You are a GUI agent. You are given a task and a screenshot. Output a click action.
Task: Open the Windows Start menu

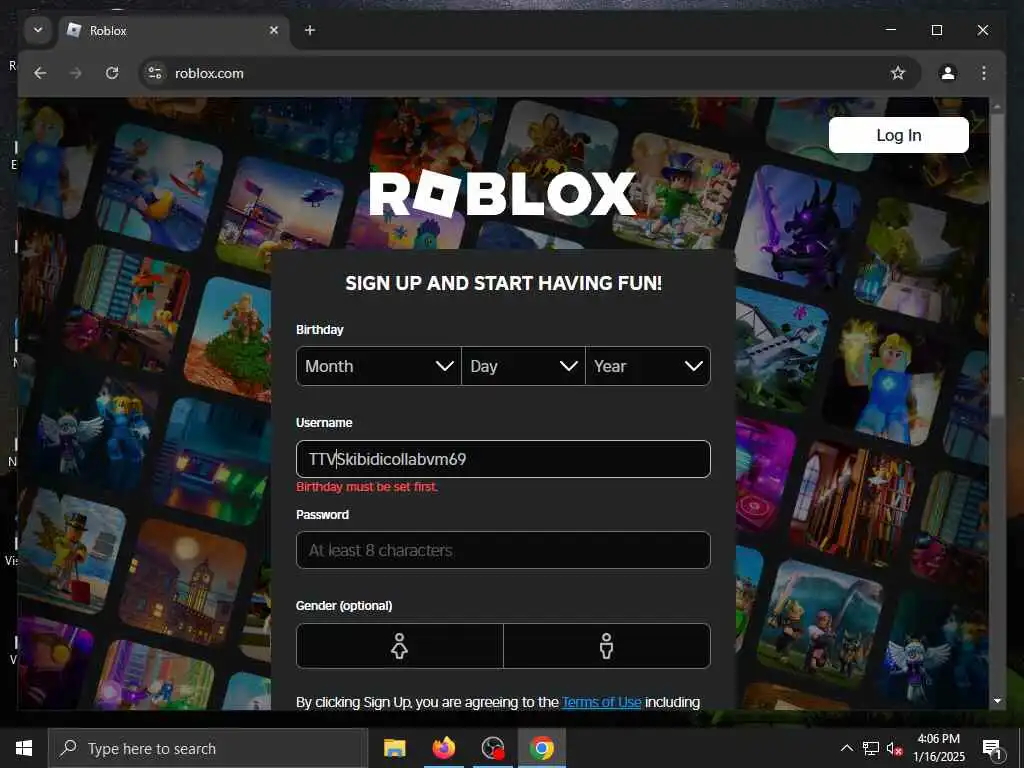[24, 748]
